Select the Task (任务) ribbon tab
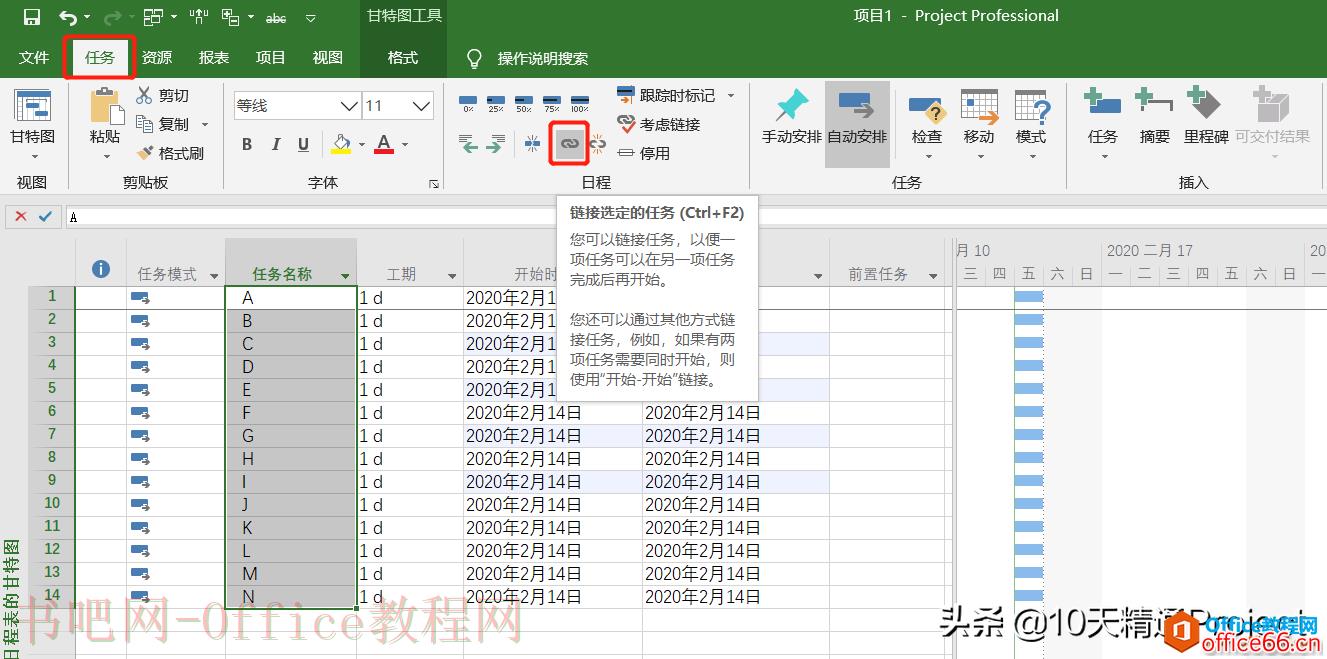Screen dimensions: 1327x659 (x=100, y=58)
